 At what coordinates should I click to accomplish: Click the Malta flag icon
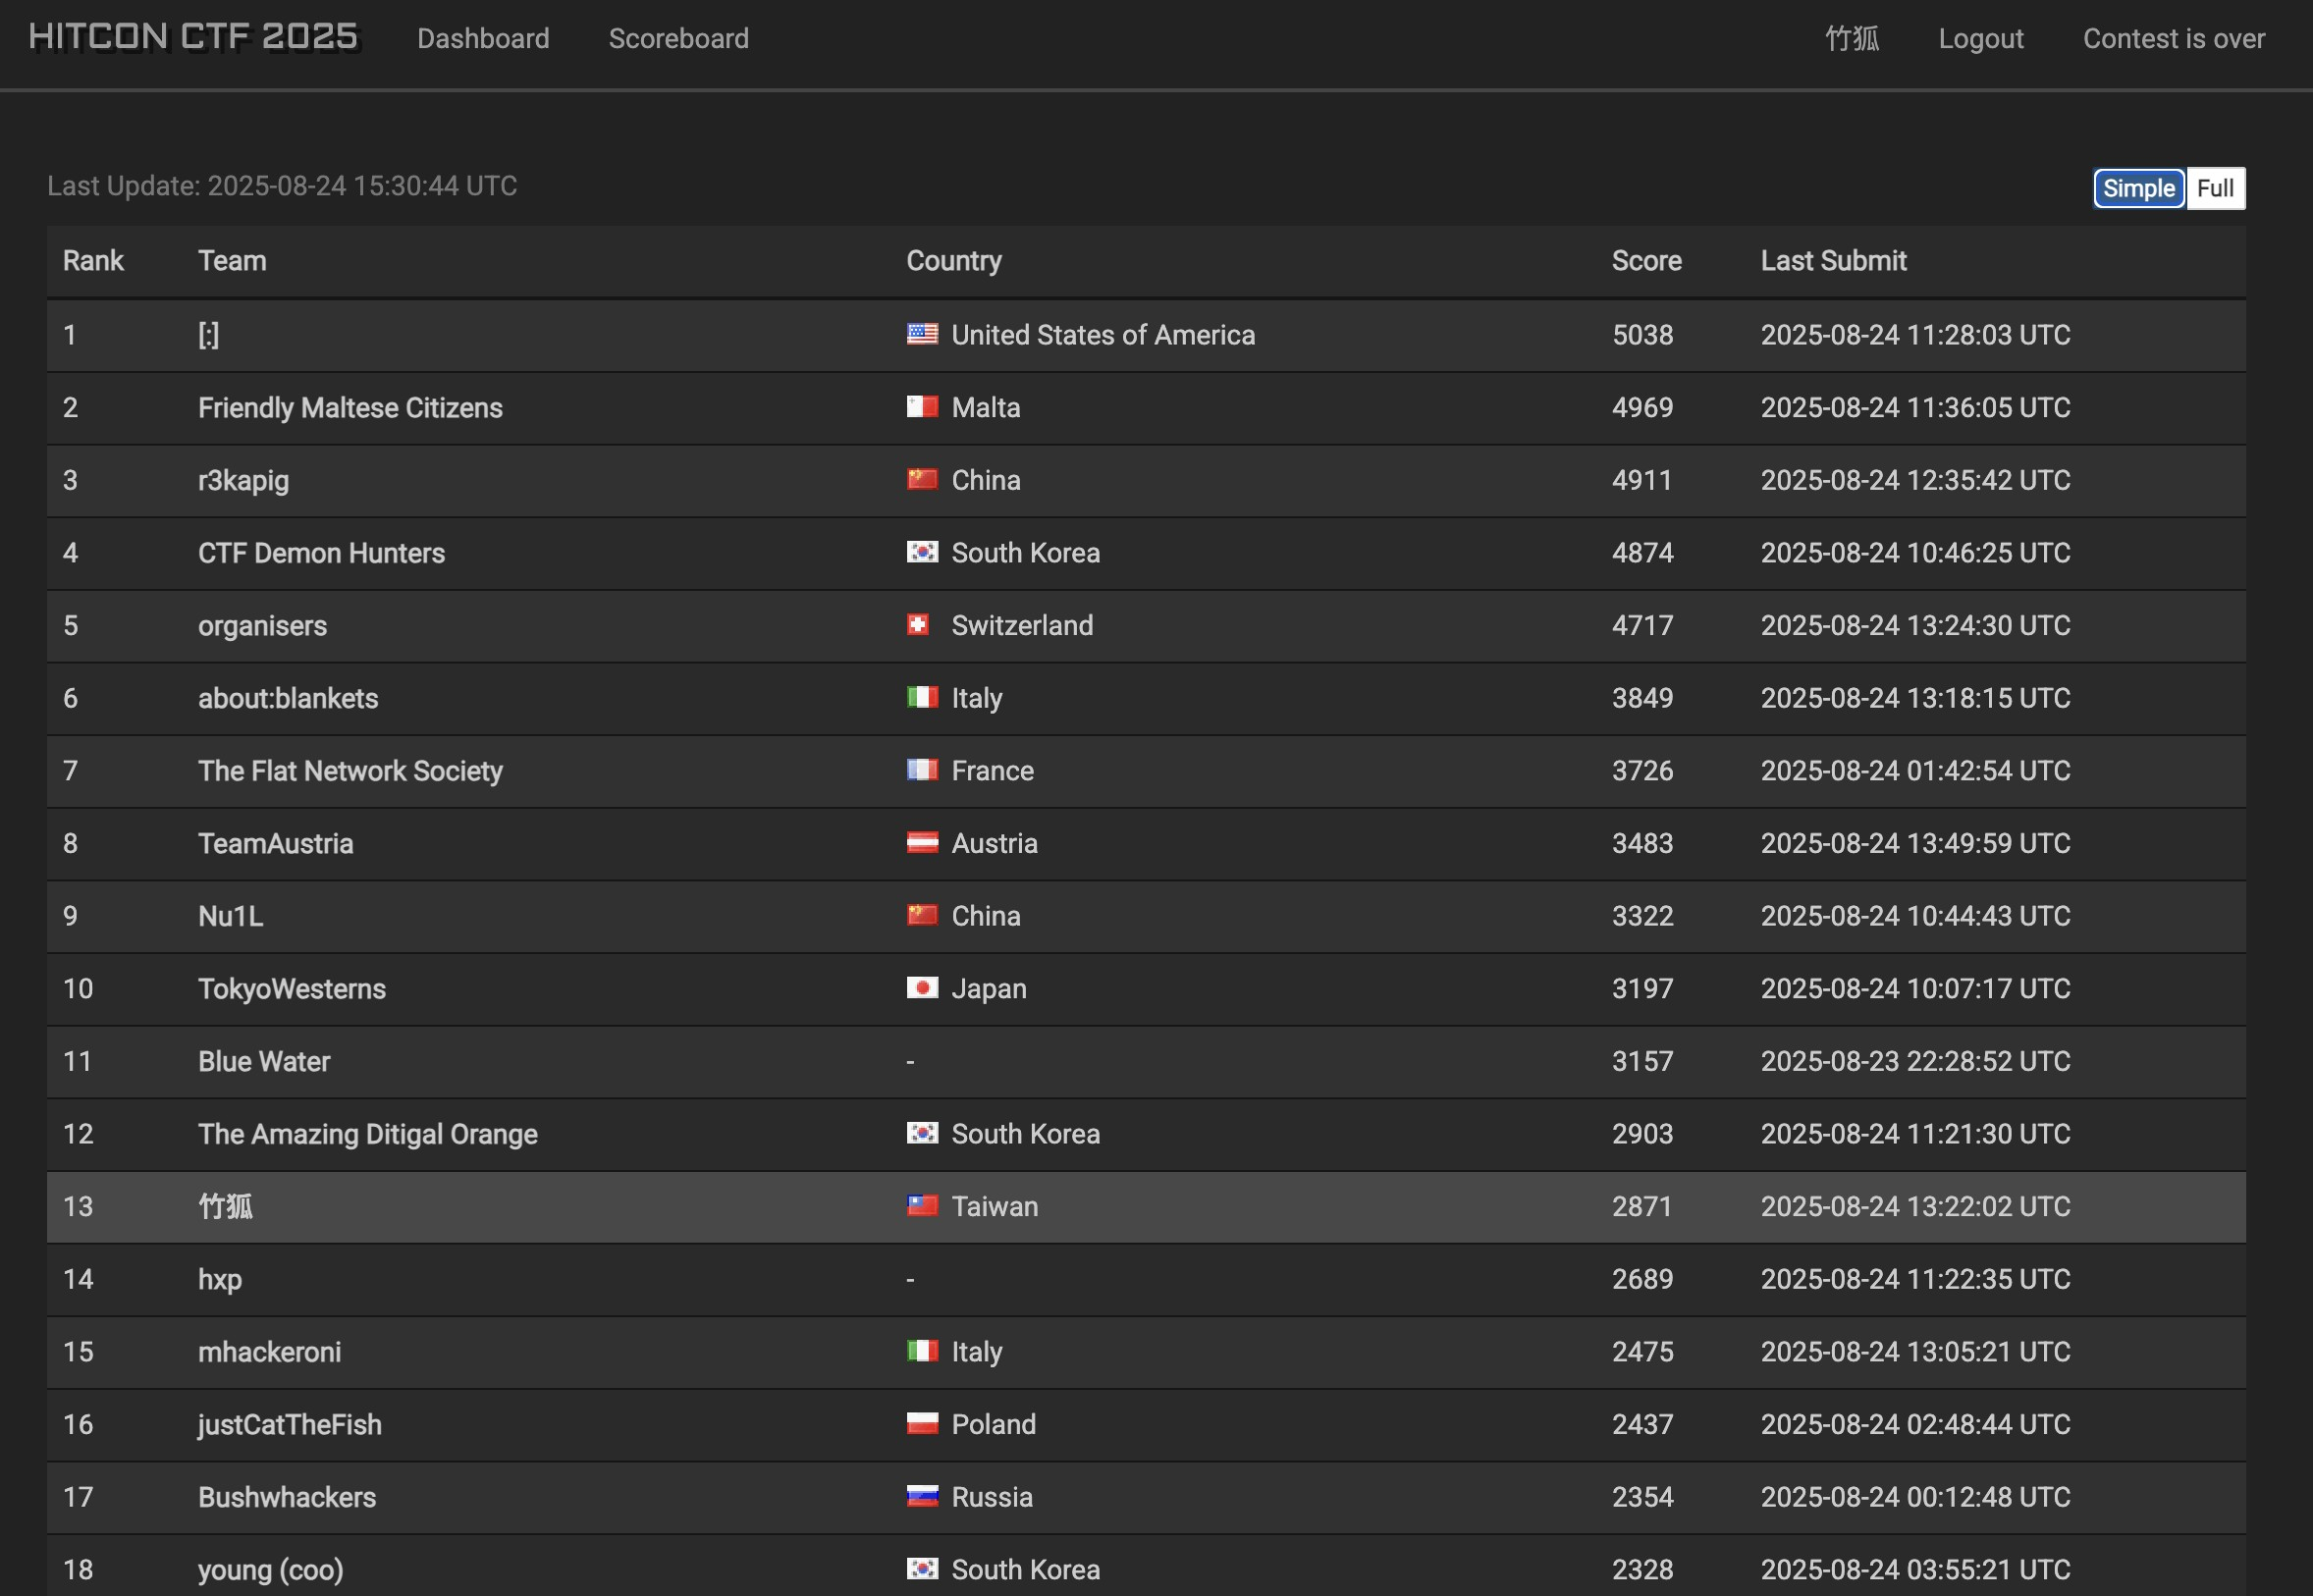tap(922, 407)
